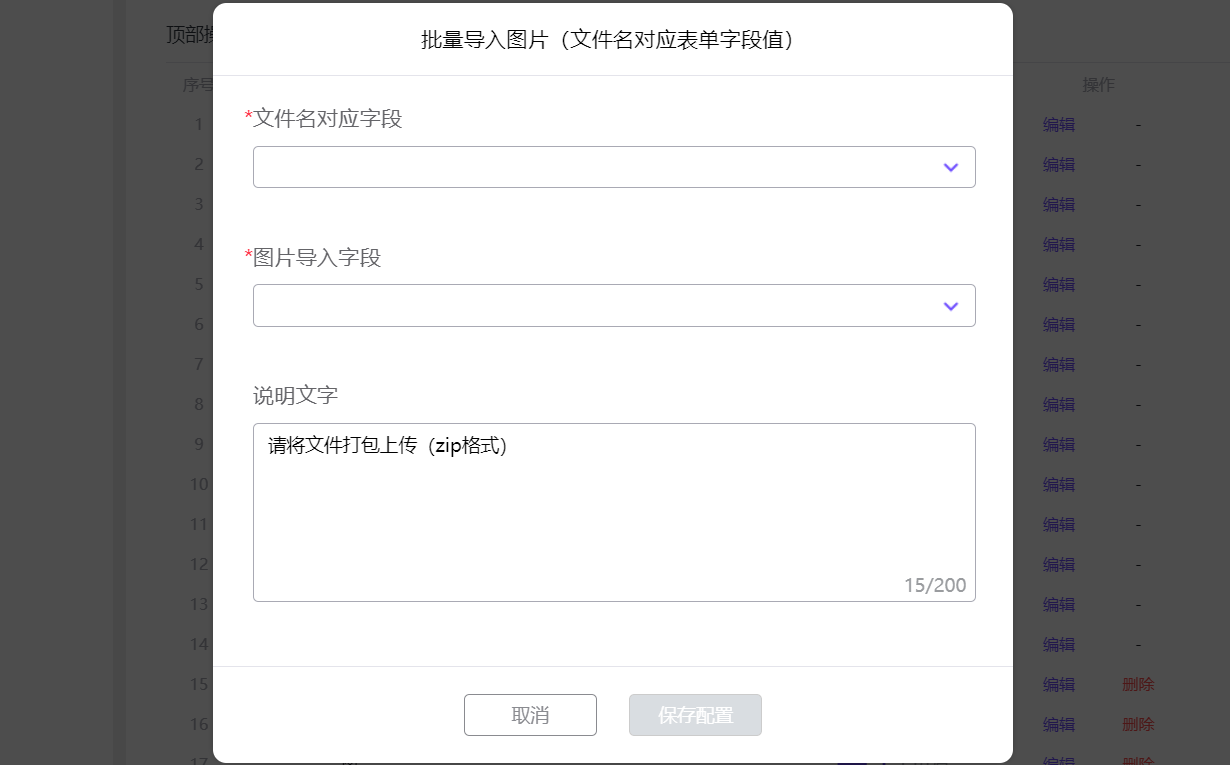
Task: Open 编辑 for row 9
Action: point(1059,445)
